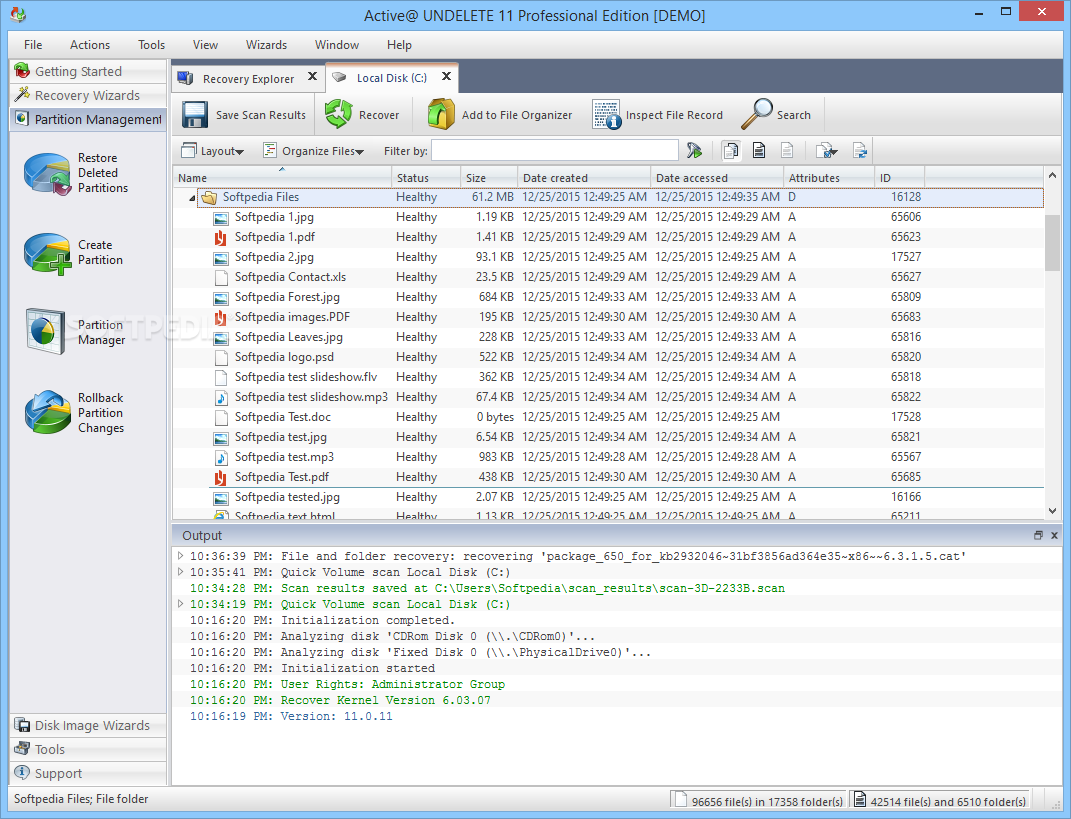Viewport: 1071px width, 819px height.
Task: Toggle the show all files page icon
Action: tap(731, 150)
